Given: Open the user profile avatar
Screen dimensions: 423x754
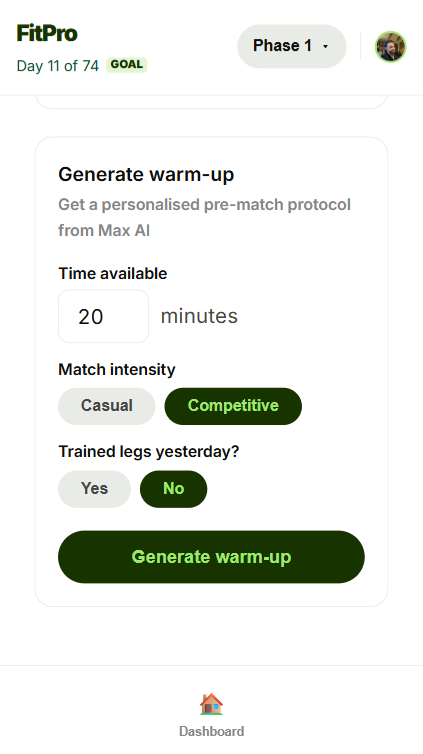Looking at the screenshot, I should (390, 47).
